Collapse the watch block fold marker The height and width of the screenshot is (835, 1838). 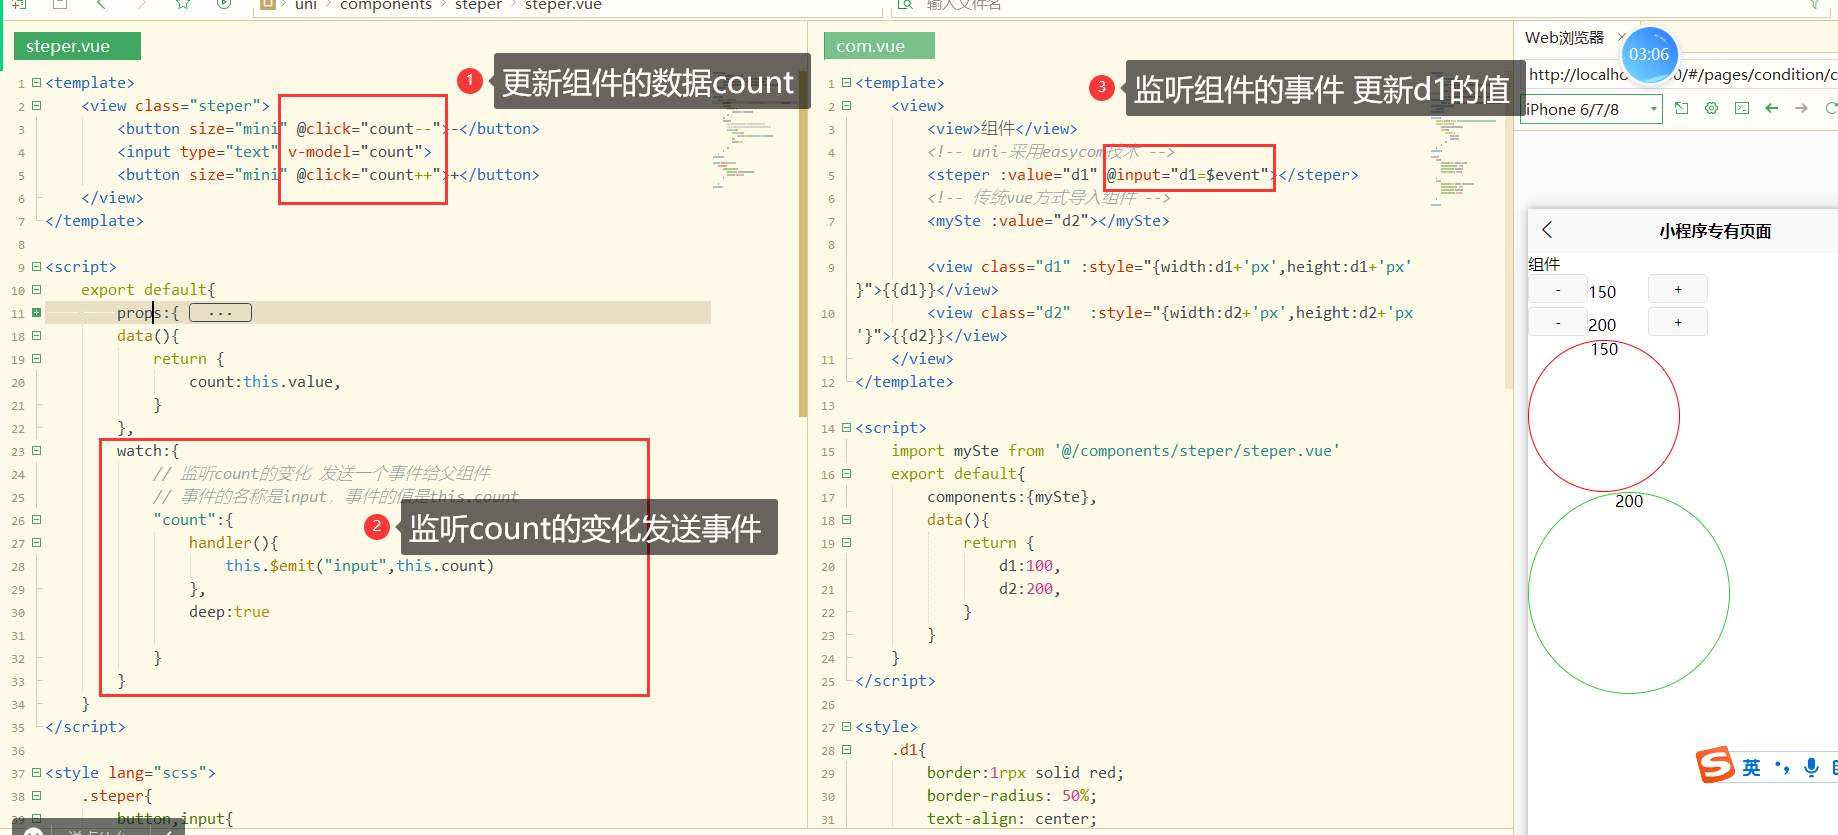pos(37,451)
